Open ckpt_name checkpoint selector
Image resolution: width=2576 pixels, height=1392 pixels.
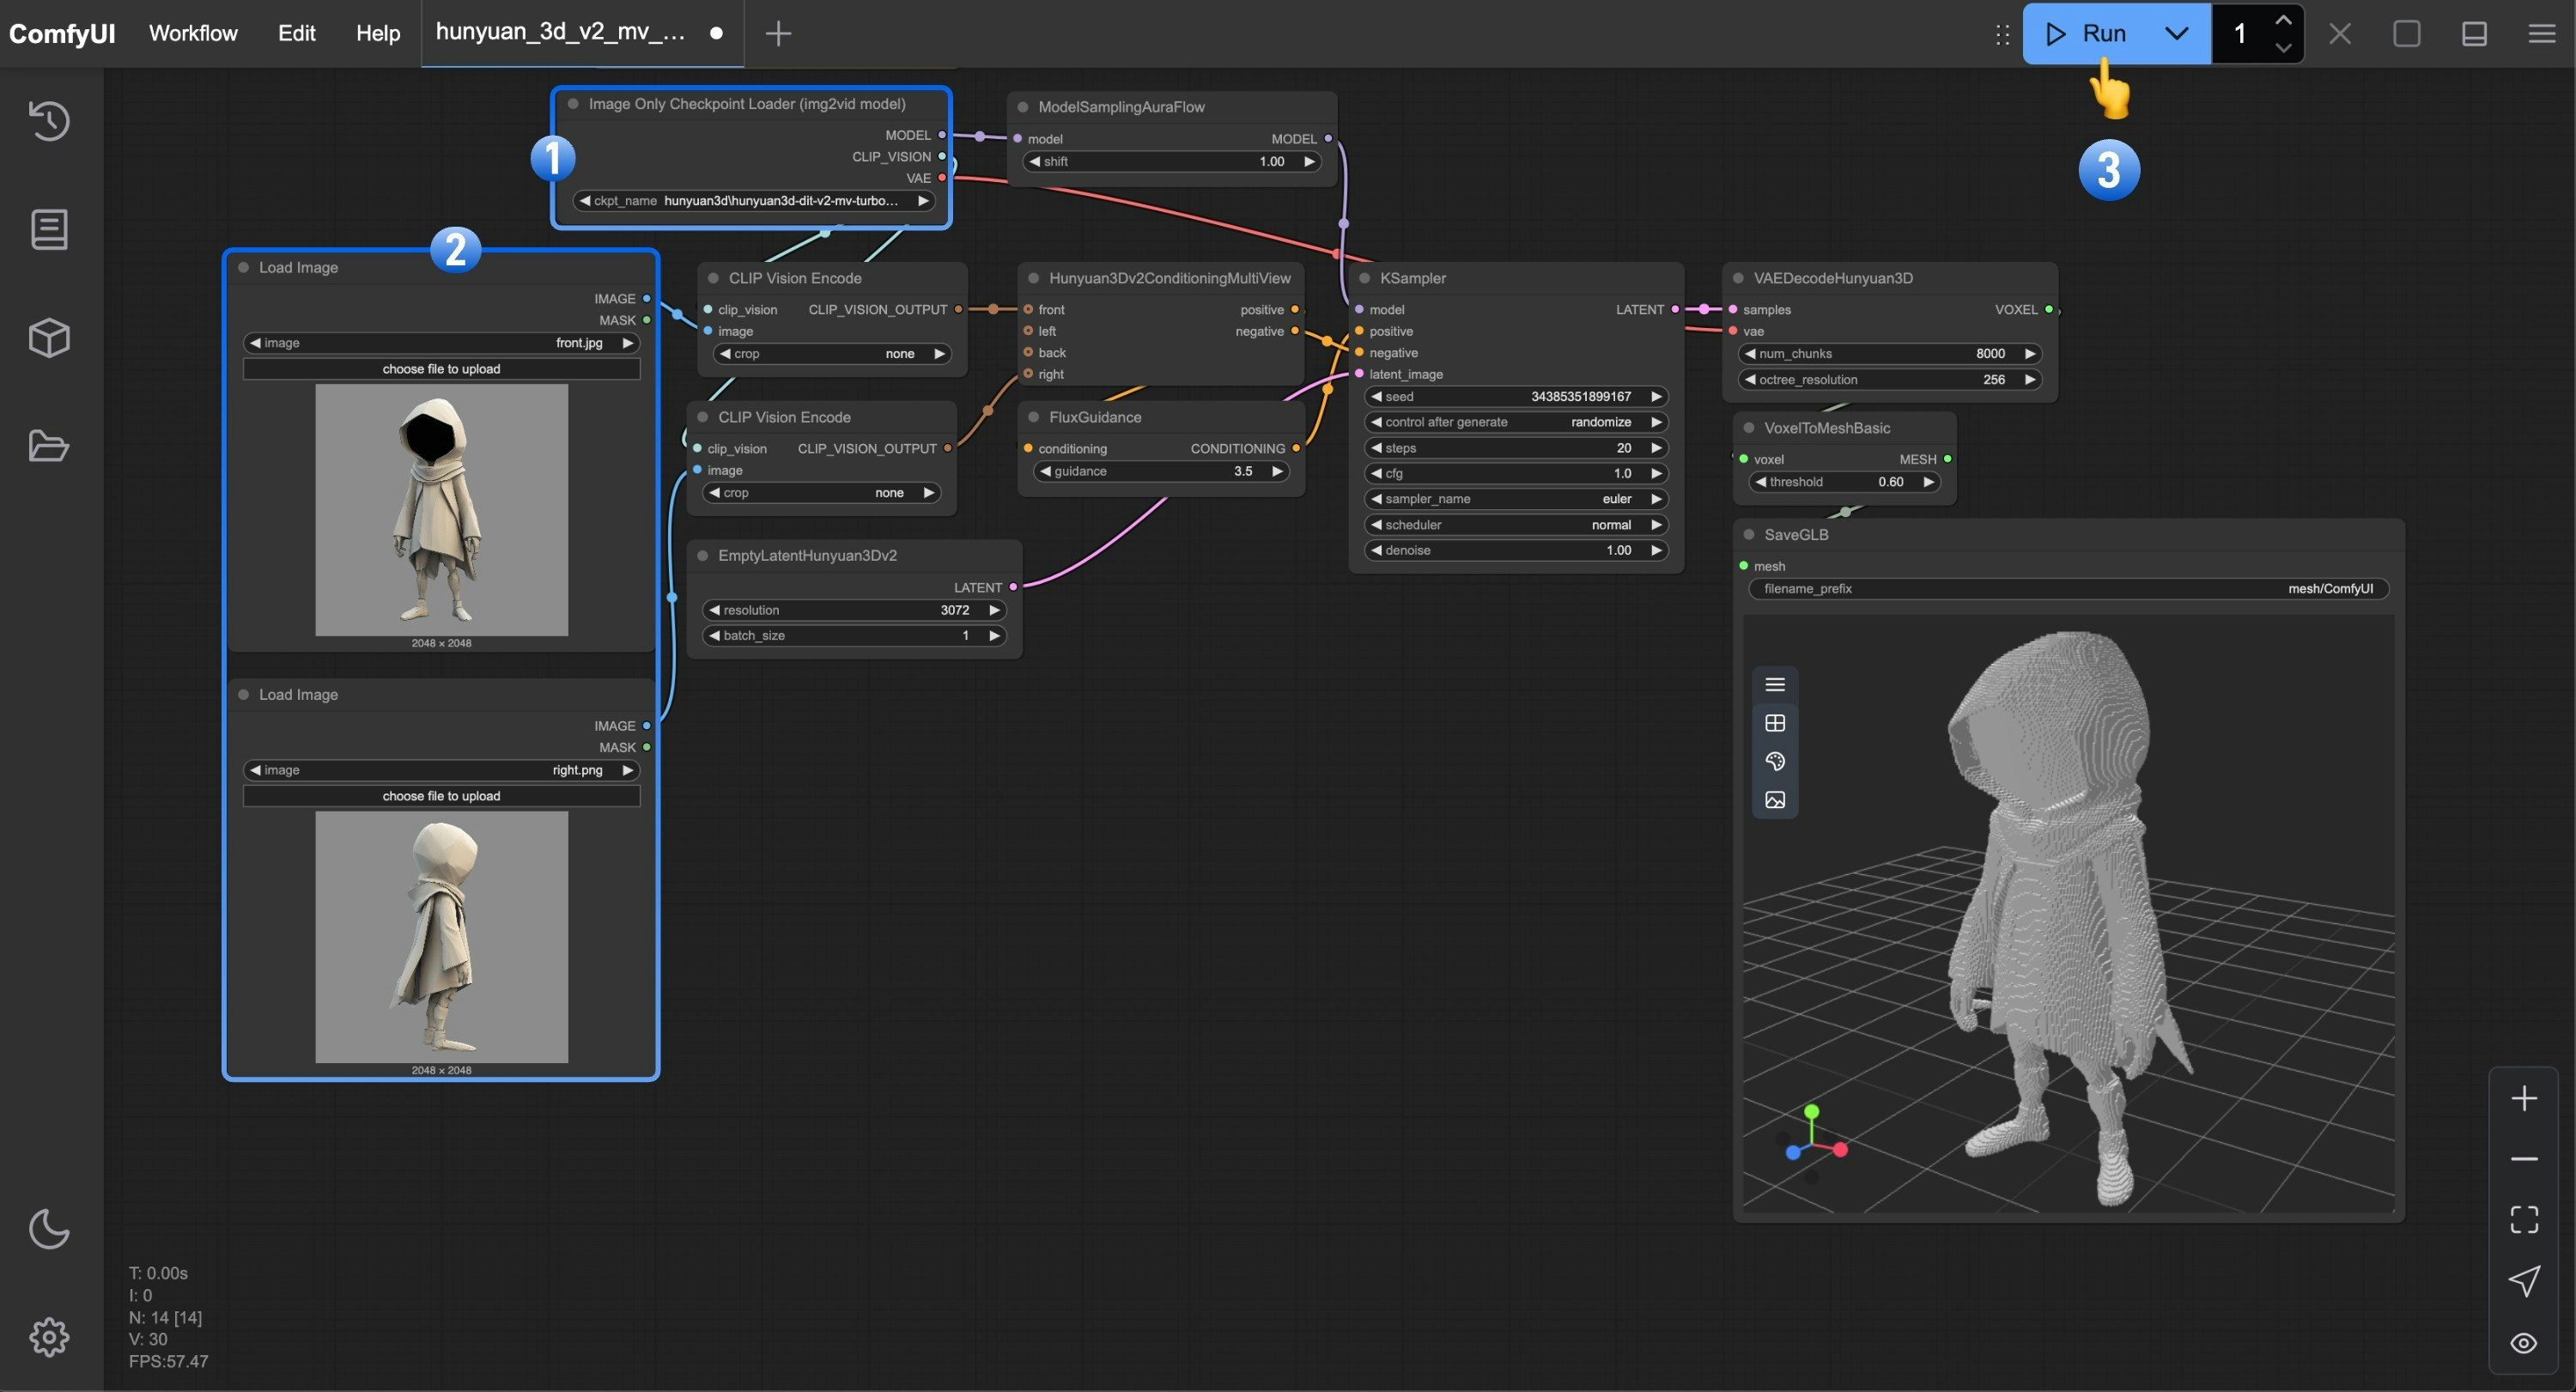click(755, 201)
